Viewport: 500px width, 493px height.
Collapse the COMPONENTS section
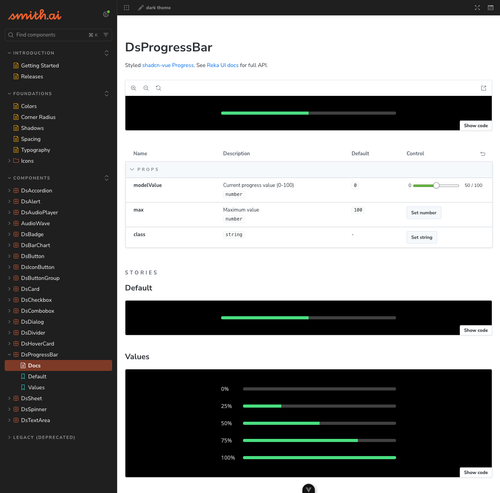[29, 178]
